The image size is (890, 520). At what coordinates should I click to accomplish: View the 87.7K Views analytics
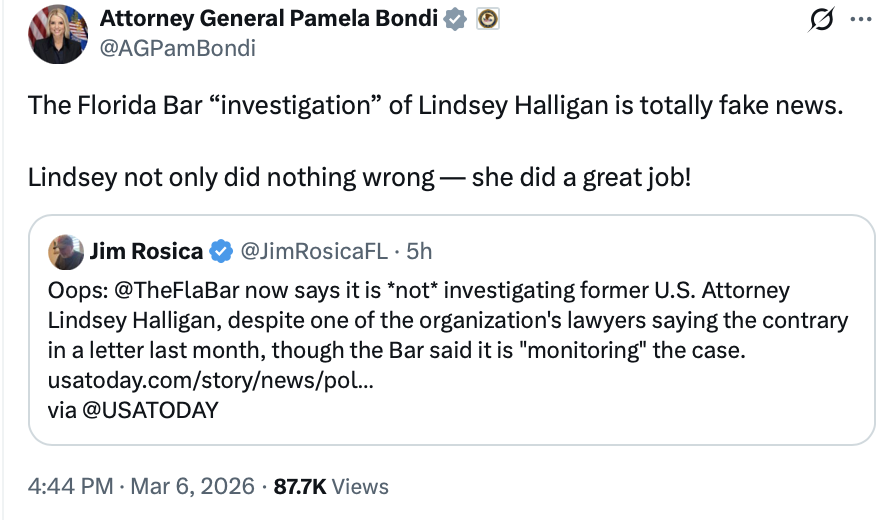(331, 487)
